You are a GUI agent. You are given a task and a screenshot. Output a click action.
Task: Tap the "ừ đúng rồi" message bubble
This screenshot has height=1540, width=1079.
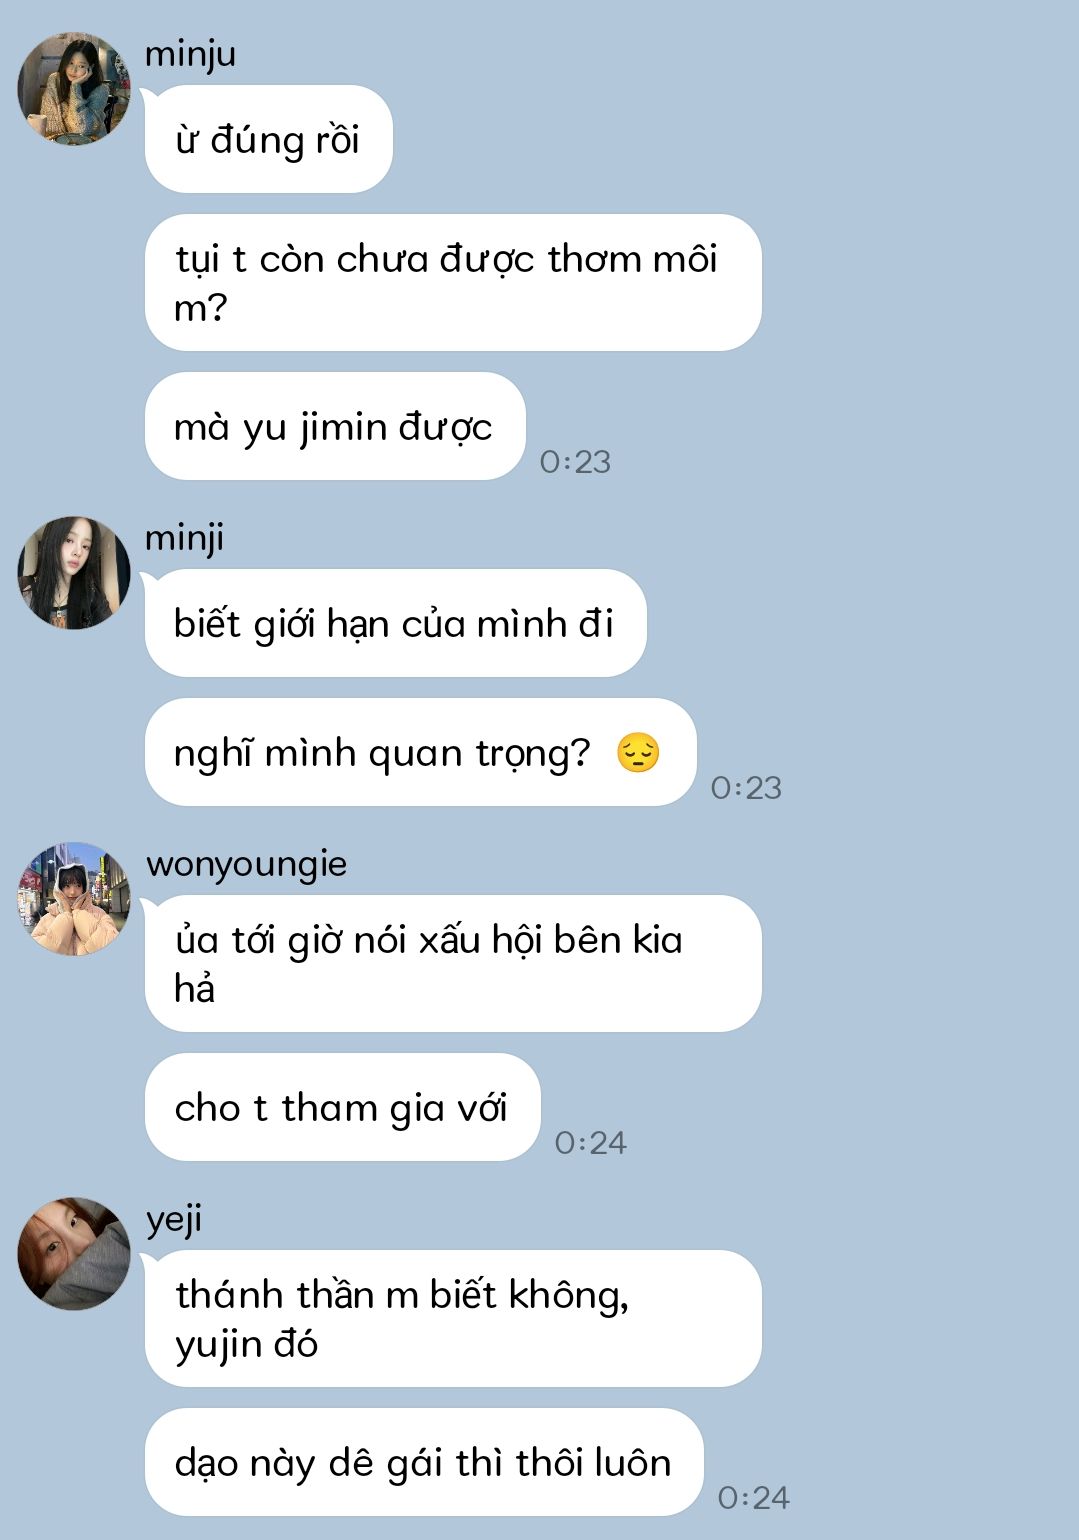268,139
